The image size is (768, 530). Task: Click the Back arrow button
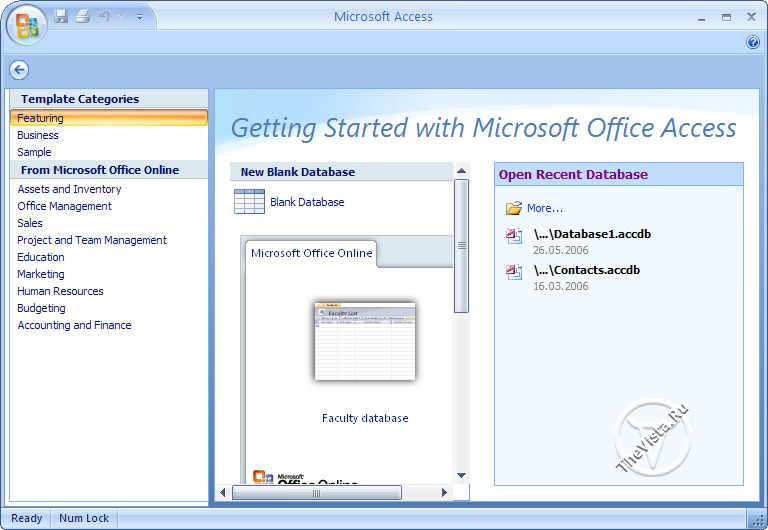click(19, 70)
